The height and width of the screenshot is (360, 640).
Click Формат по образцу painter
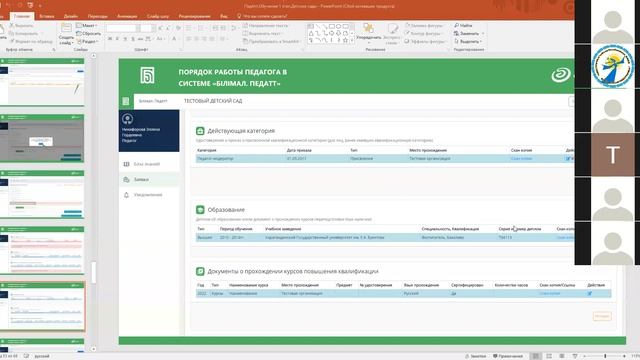tap(31, 41)
